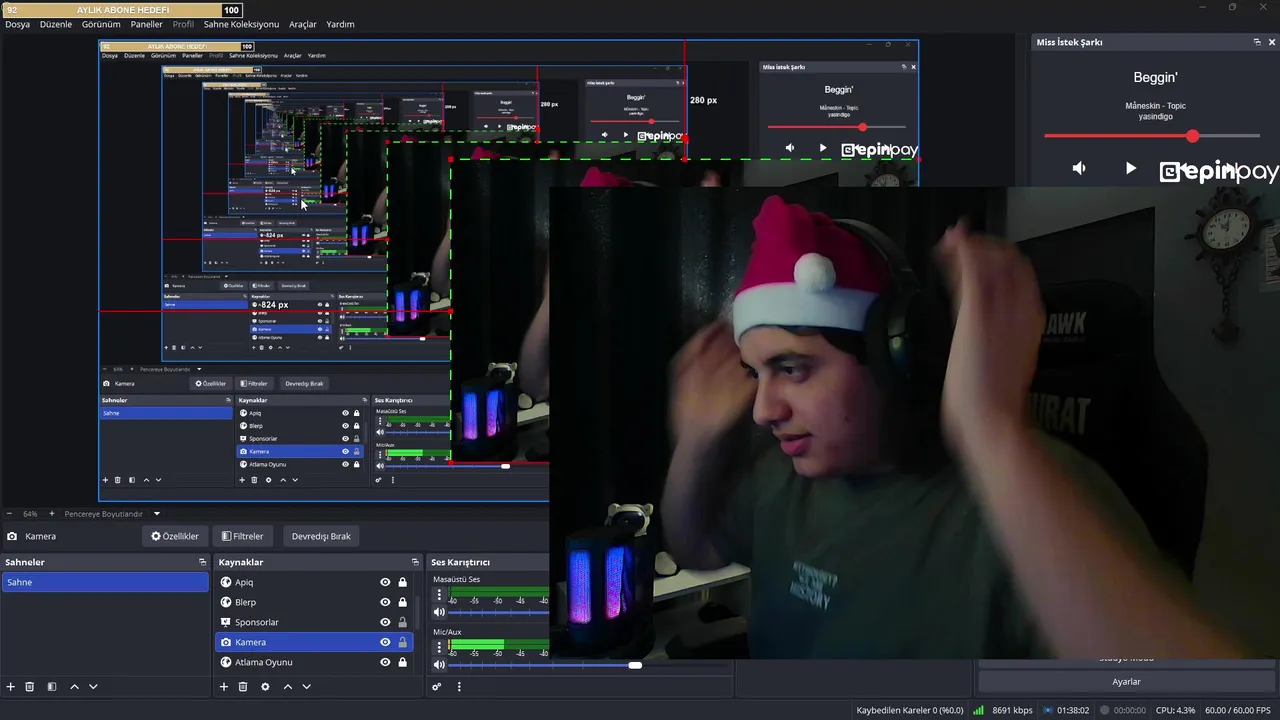Hide the Kamera source

385,642
